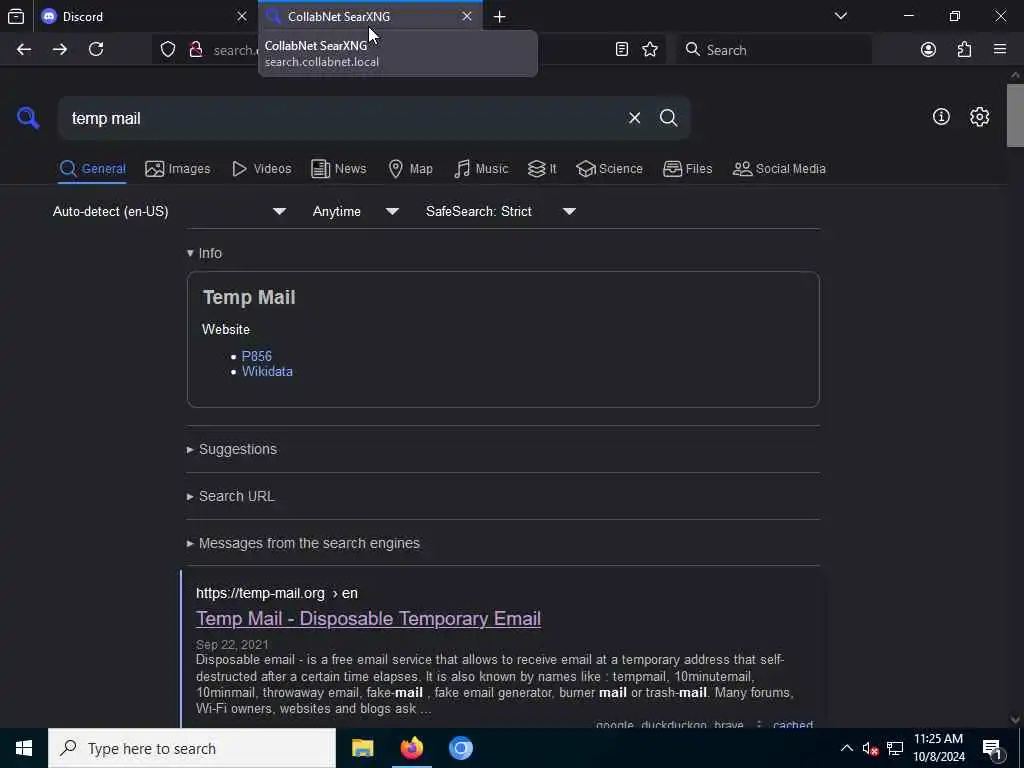Open the P856 link
Screen dimensions: 1024x768
[257, 356]
